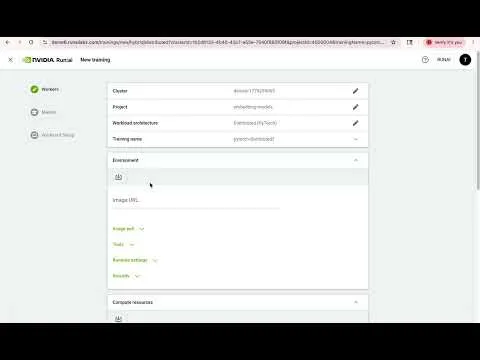Open the browser three-dot menu

tap(473, 42)
